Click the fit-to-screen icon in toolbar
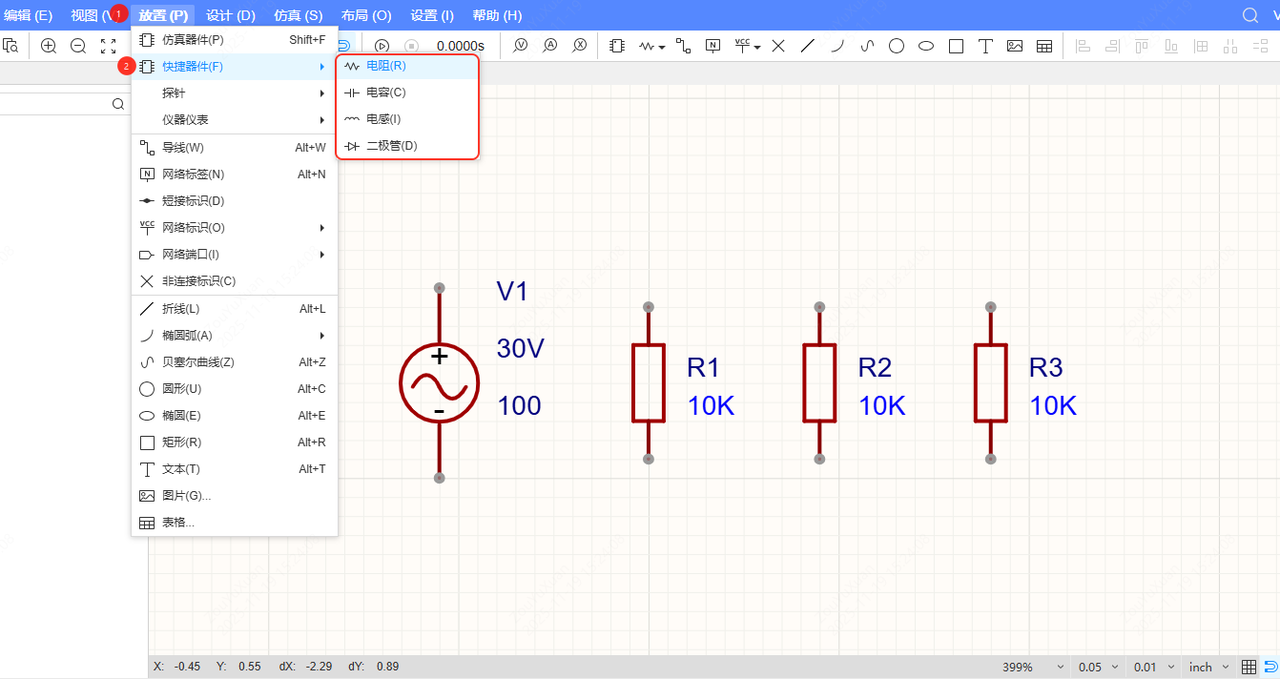This screenshot has width=1280, height=679. (108, 46)
